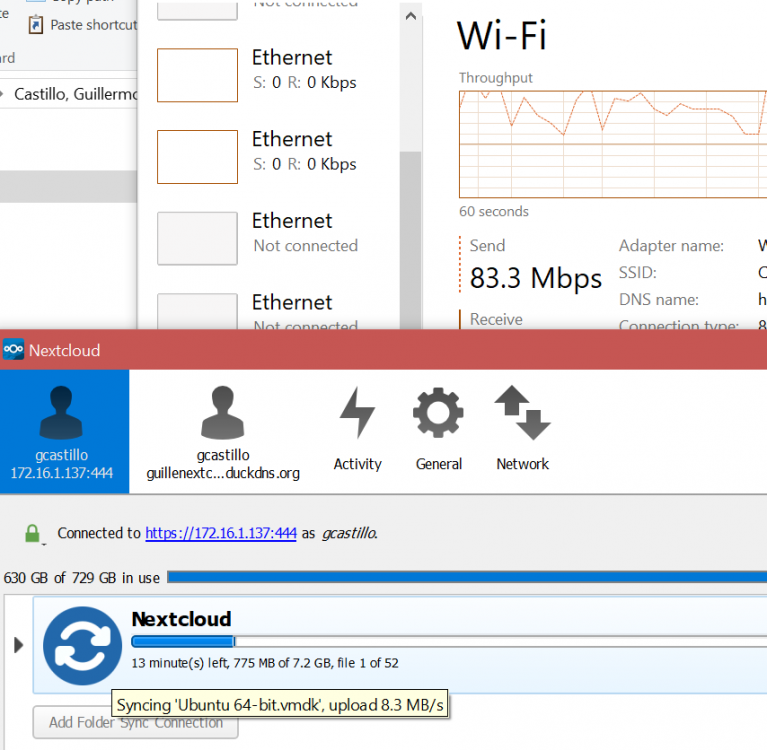This screenshot has width=767, height=750.
Task: Select Castillo, Guillermo in Explorer tree
Action: 75,94
